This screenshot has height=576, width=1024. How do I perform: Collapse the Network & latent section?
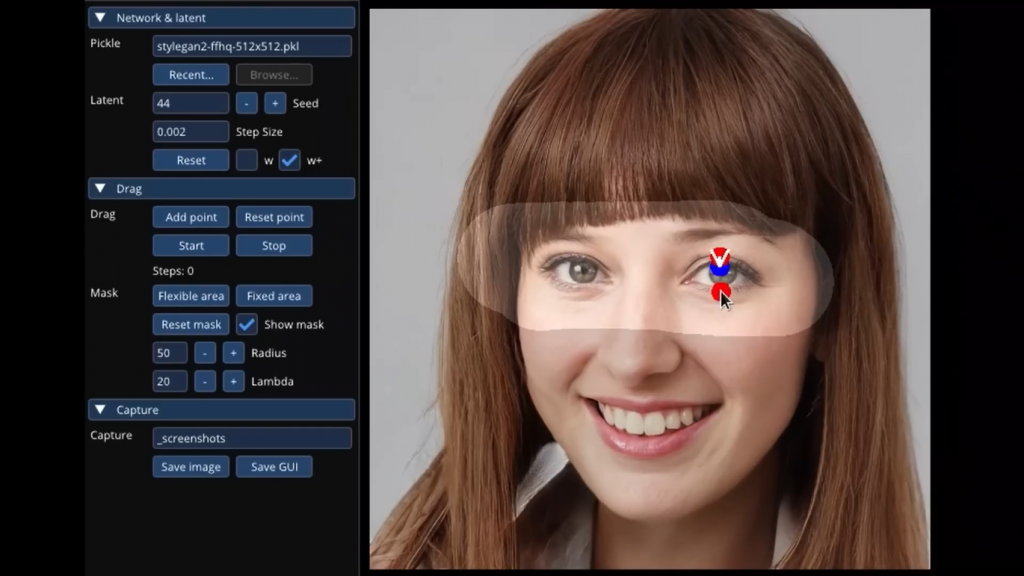221,18
